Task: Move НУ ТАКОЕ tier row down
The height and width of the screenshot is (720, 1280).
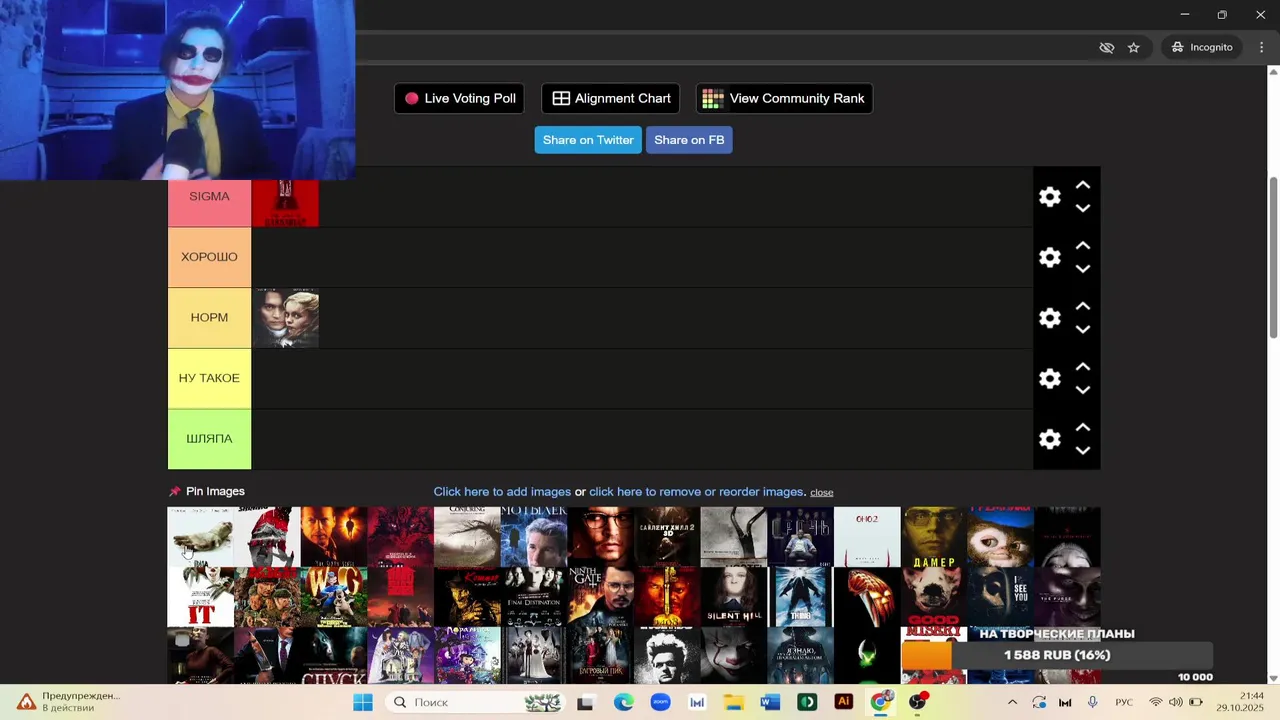Action: [1082, 390]
